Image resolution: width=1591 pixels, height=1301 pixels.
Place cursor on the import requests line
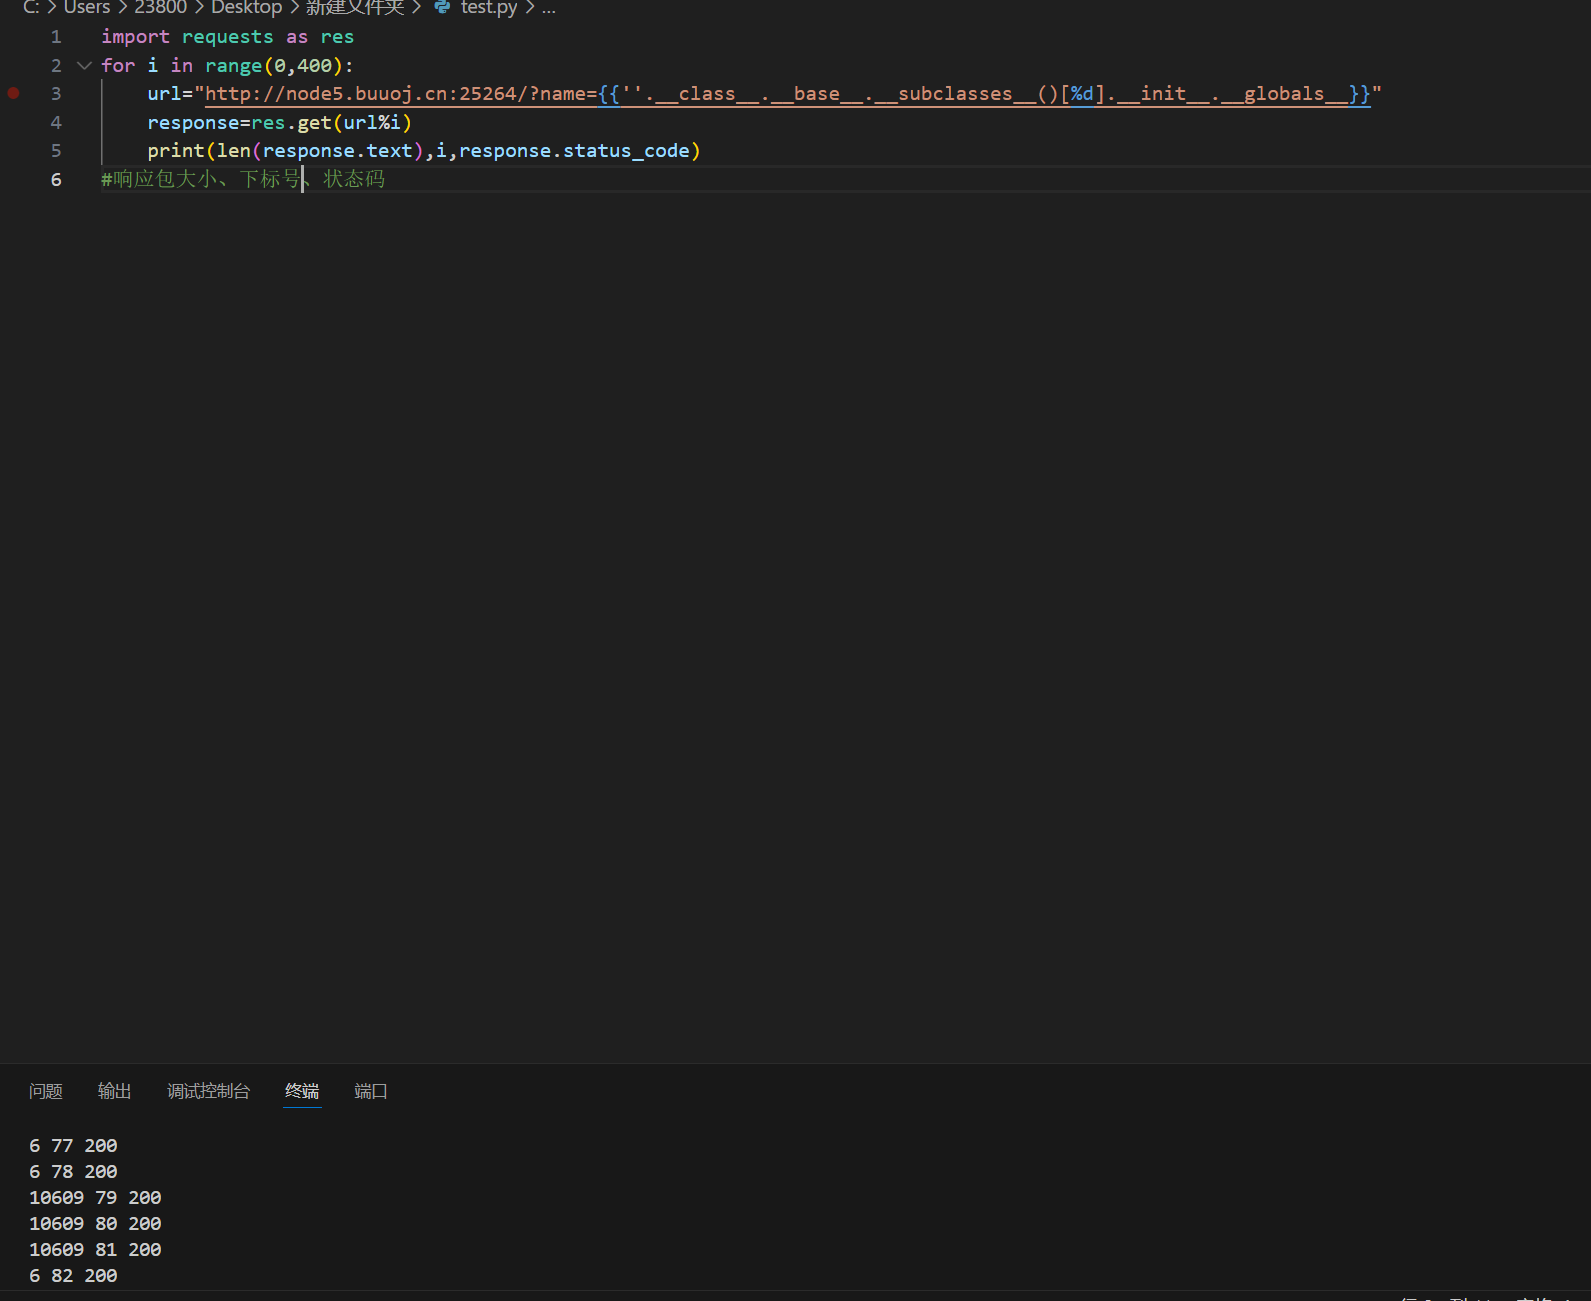227,37
